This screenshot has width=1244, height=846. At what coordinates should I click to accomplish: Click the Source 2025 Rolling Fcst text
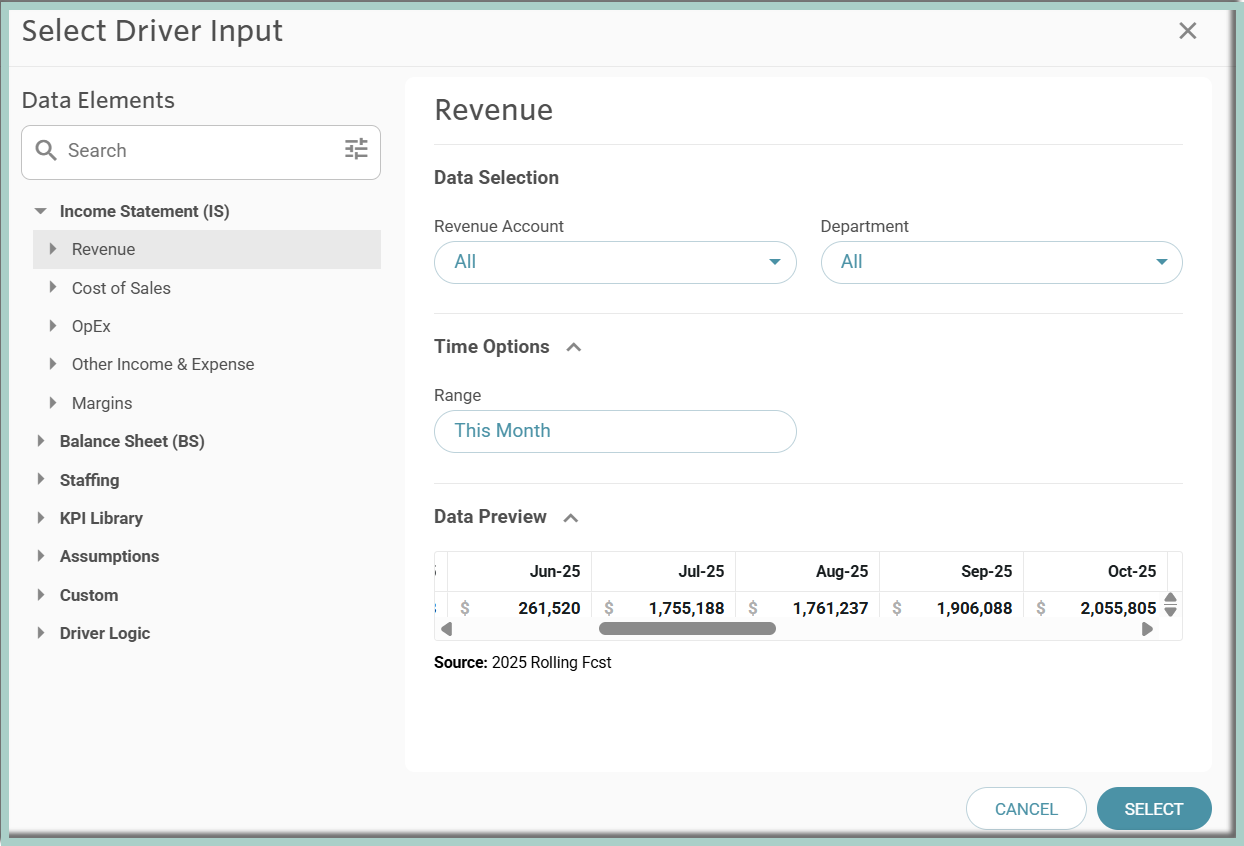(523, 662)
